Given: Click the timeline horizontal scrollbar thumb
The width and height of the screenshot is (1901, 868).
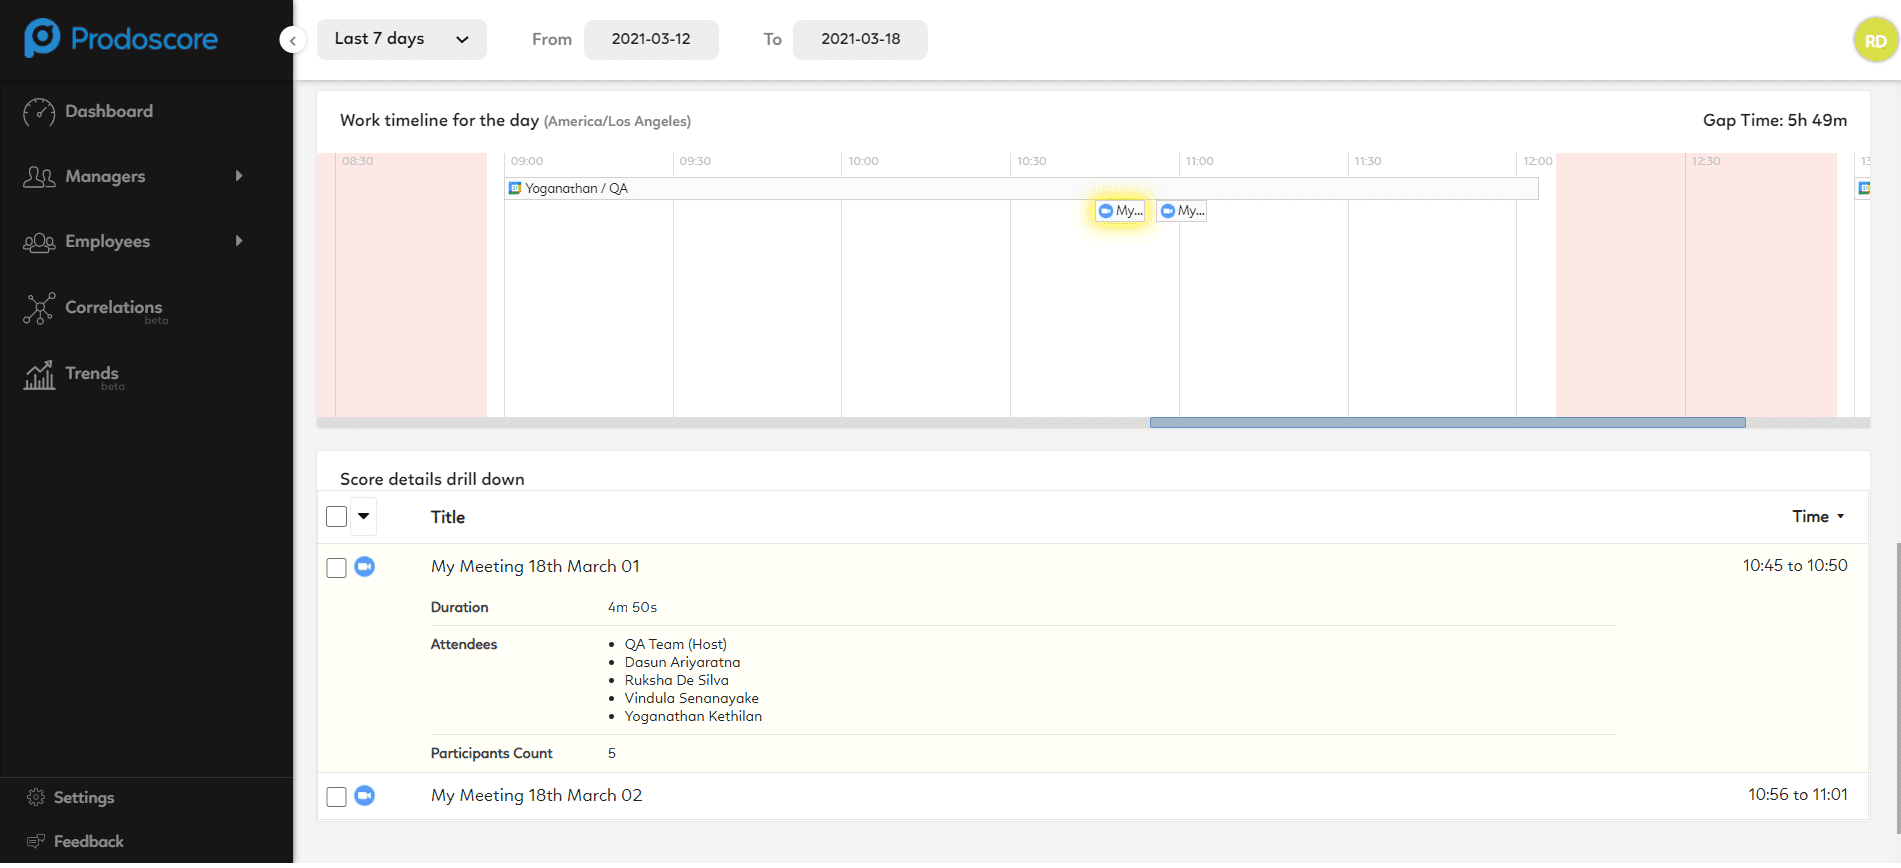Looking at the screenshot, I should pyautogui.click(x=1447, y=423).
